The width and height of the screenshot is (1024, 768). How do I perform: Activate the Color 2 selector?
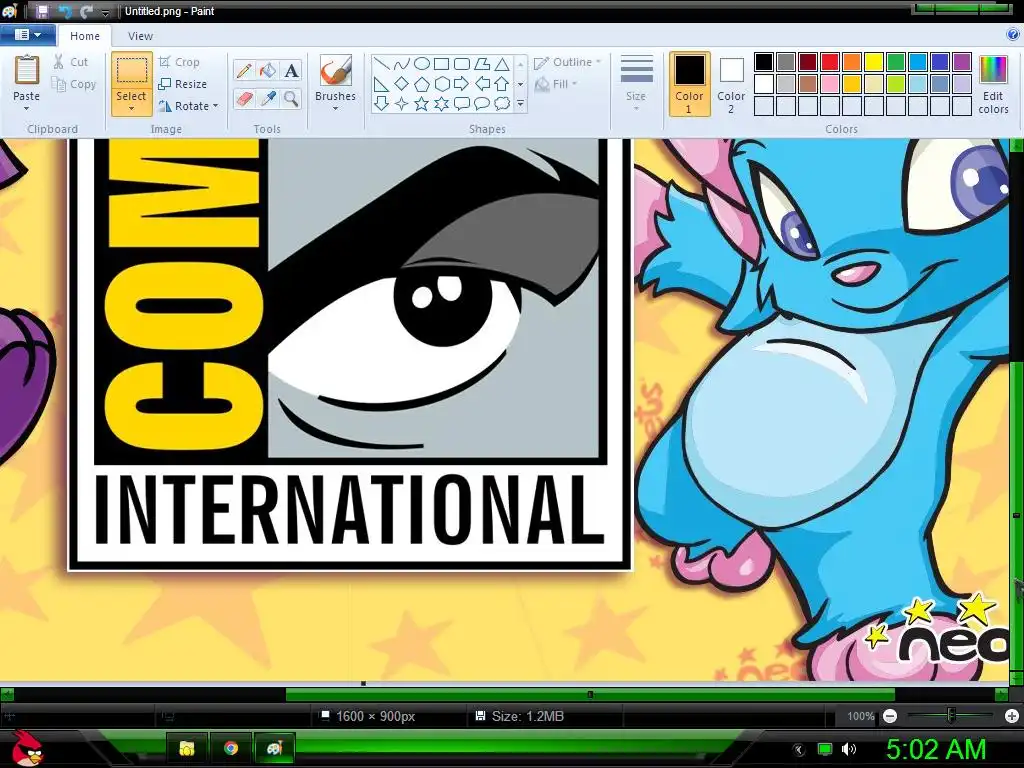point(731,84)
